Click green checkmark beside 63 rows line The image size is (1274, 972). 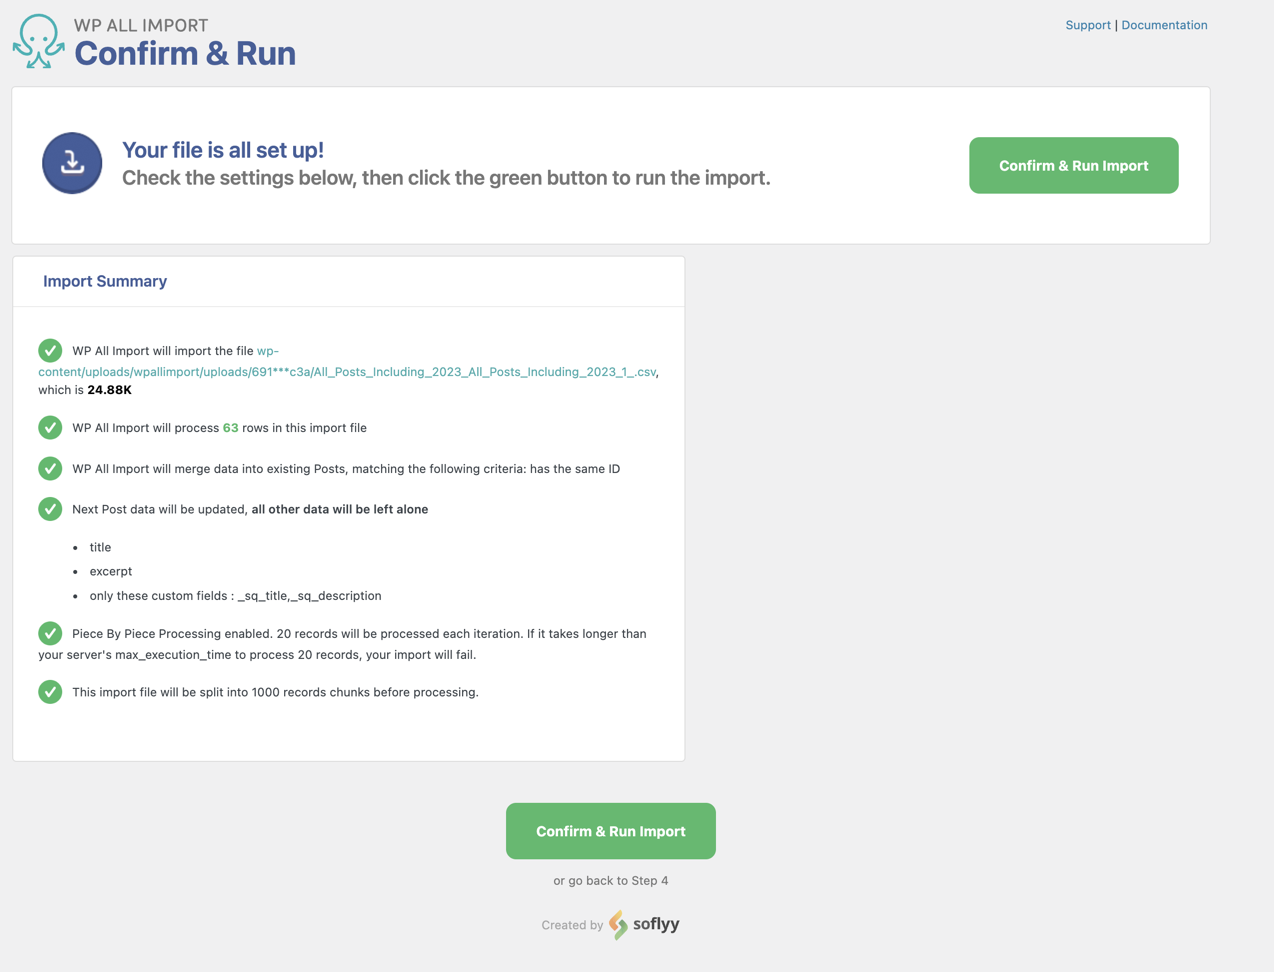click(x=50, y=428)
